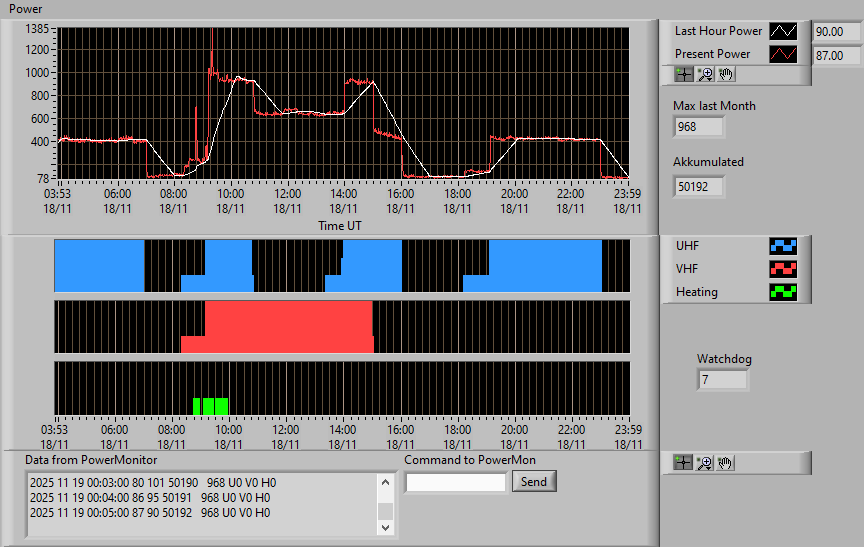Click the latest log line ending 50192
The image size is (864, 547).
point(150,513)
